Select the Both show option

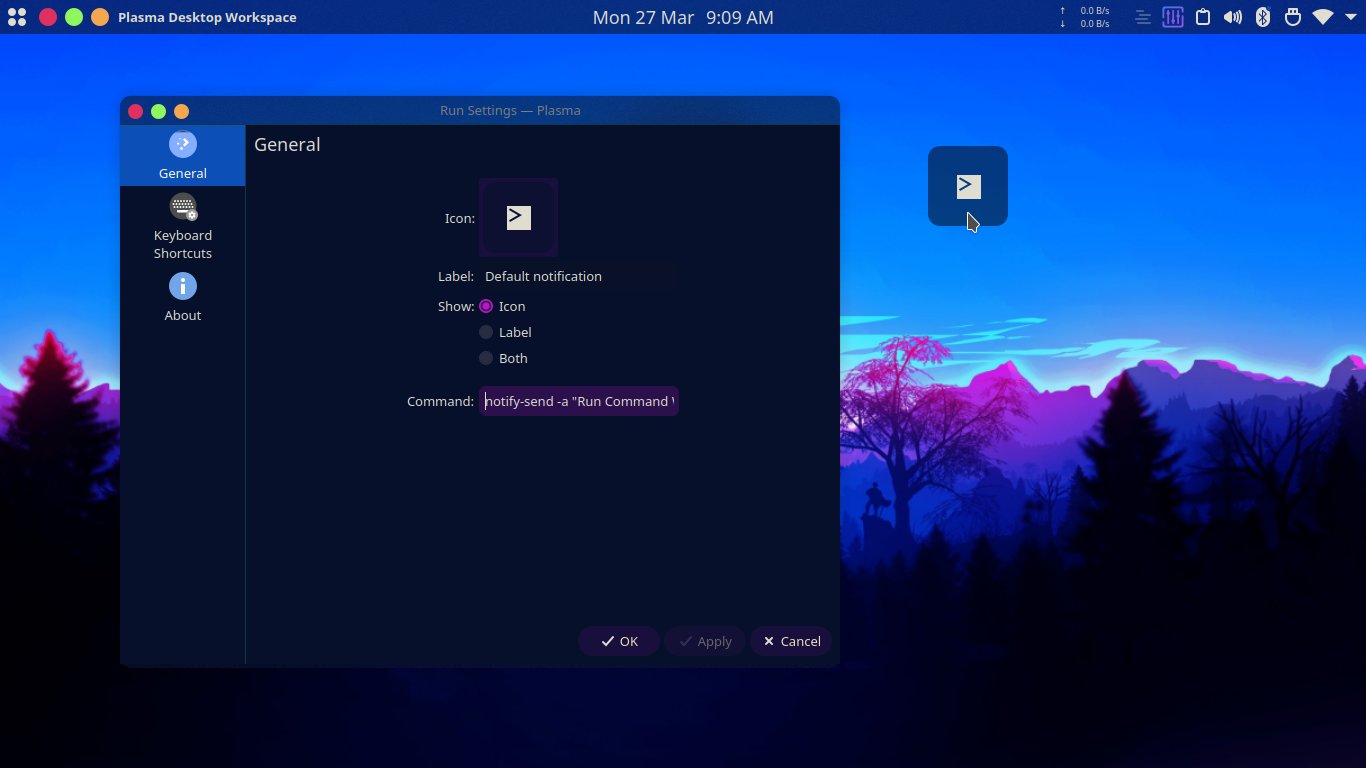[x=503, y=358]
